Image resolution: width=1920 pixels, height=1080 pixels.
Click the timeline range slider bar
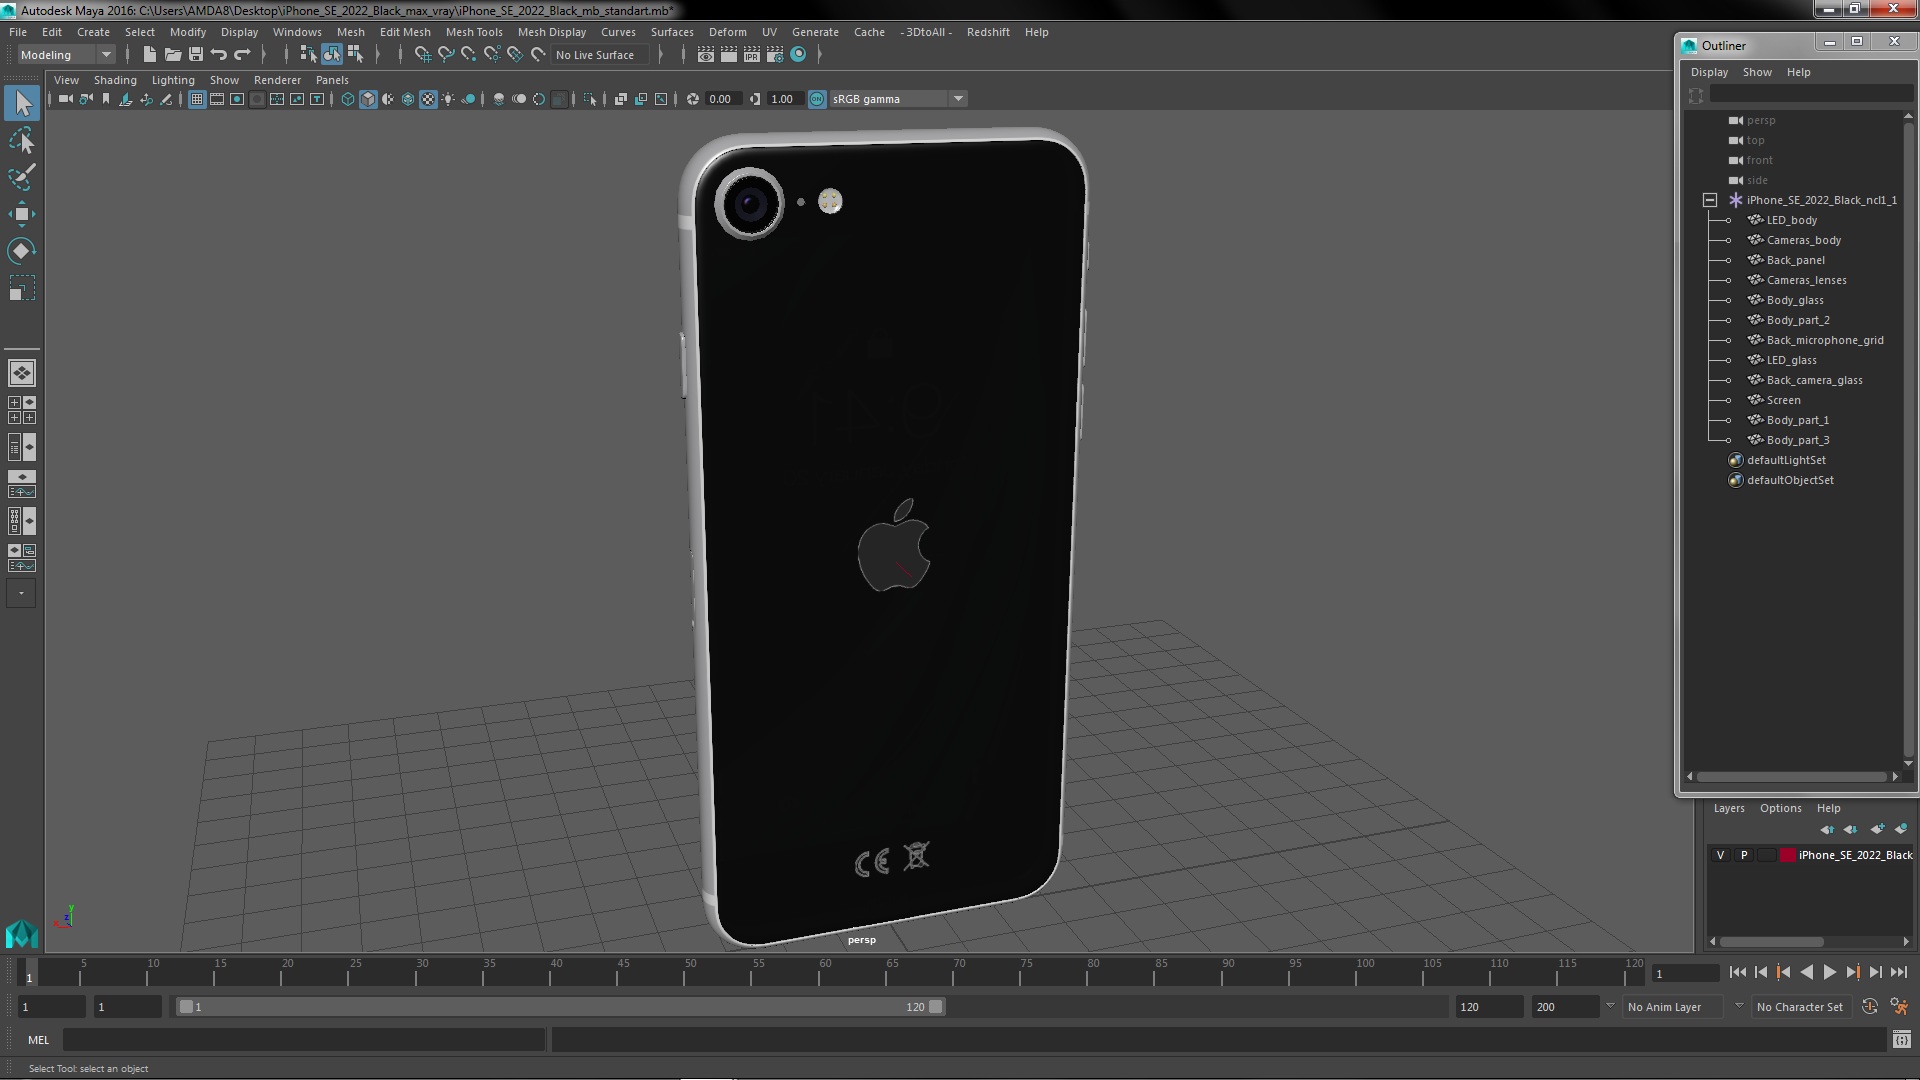(x=560, y=1007)
